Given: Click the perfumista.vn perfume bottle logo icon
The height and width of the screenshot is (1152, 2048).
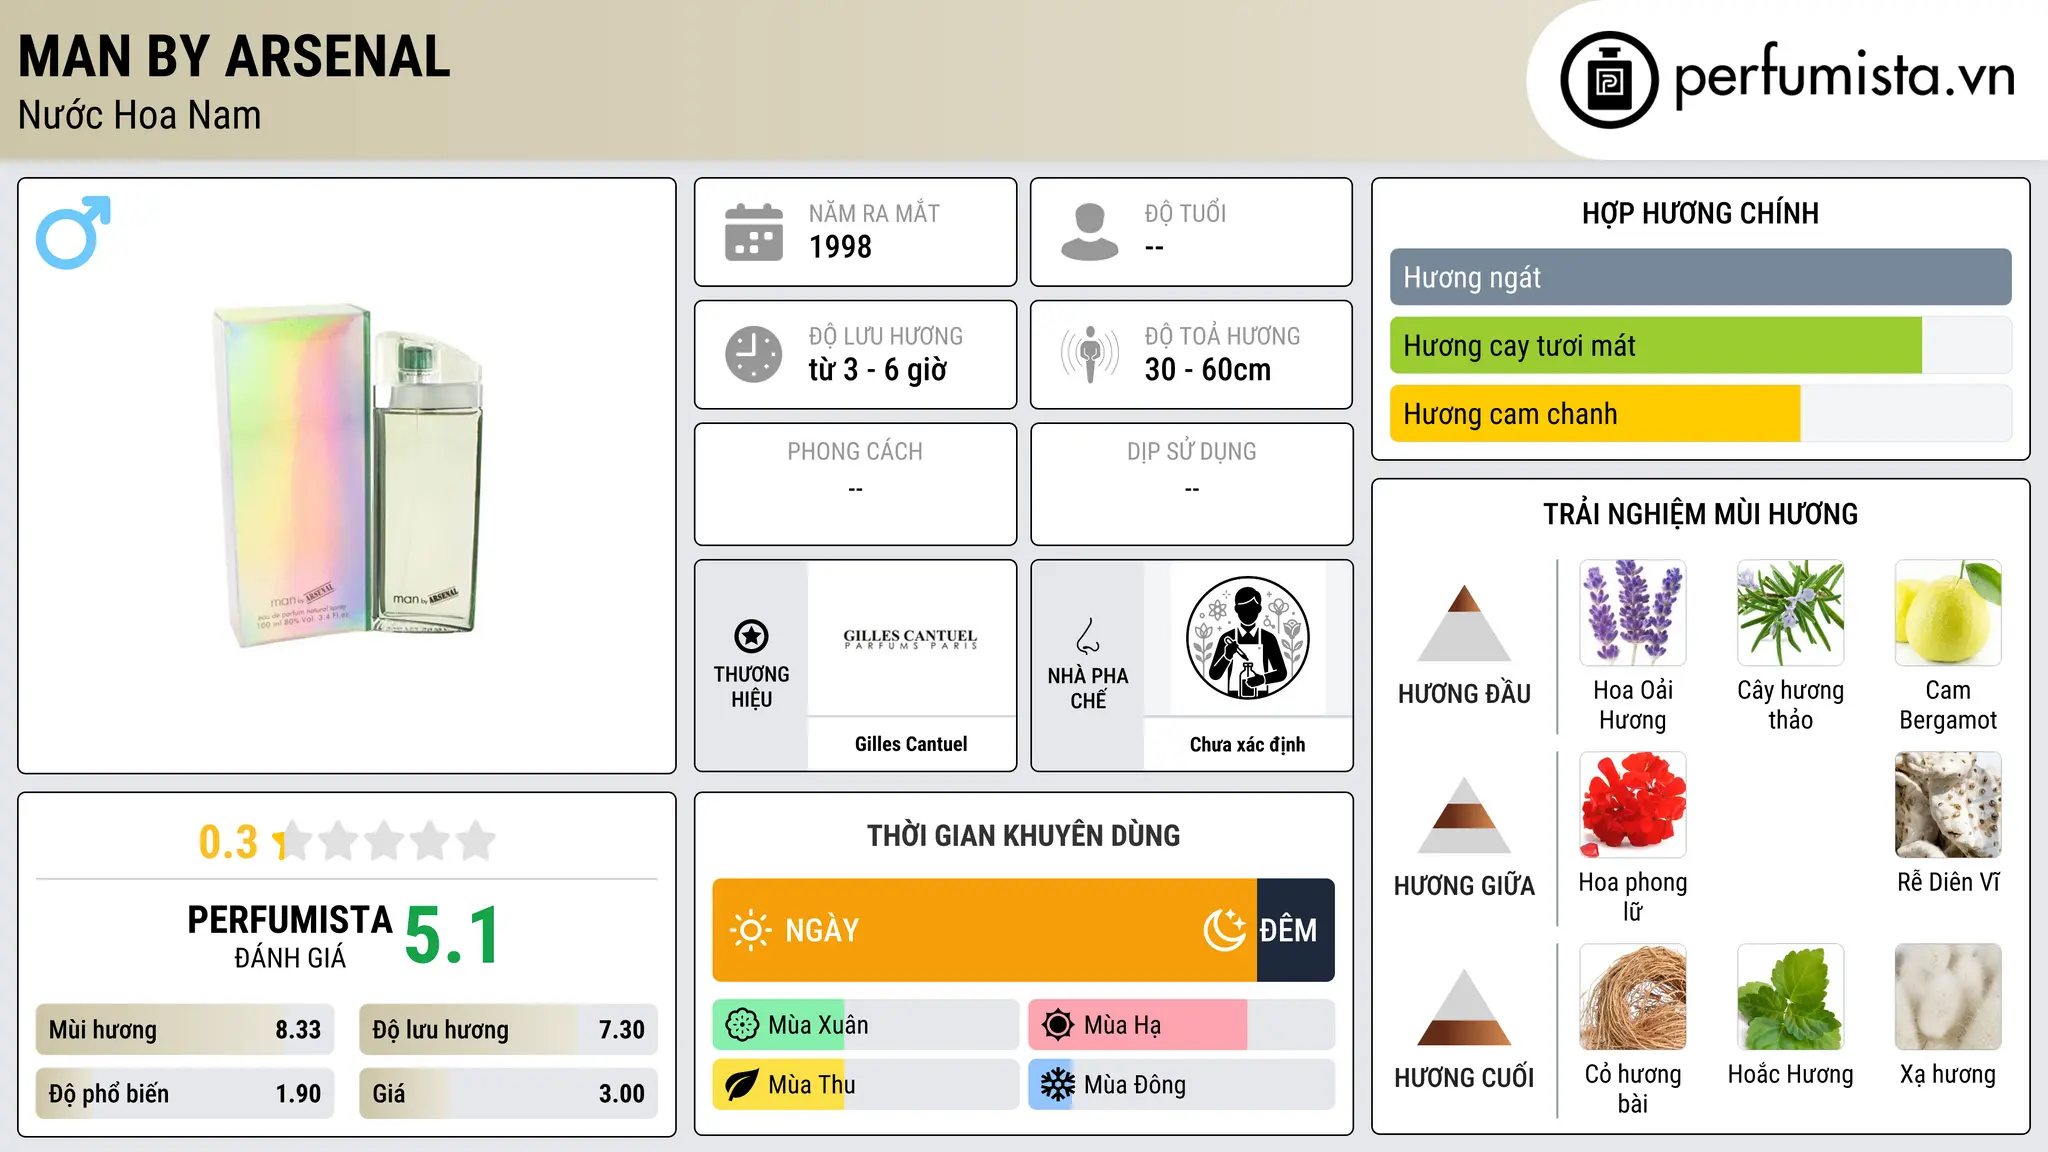Looking at the screenshot, I should click(1609, 80).
